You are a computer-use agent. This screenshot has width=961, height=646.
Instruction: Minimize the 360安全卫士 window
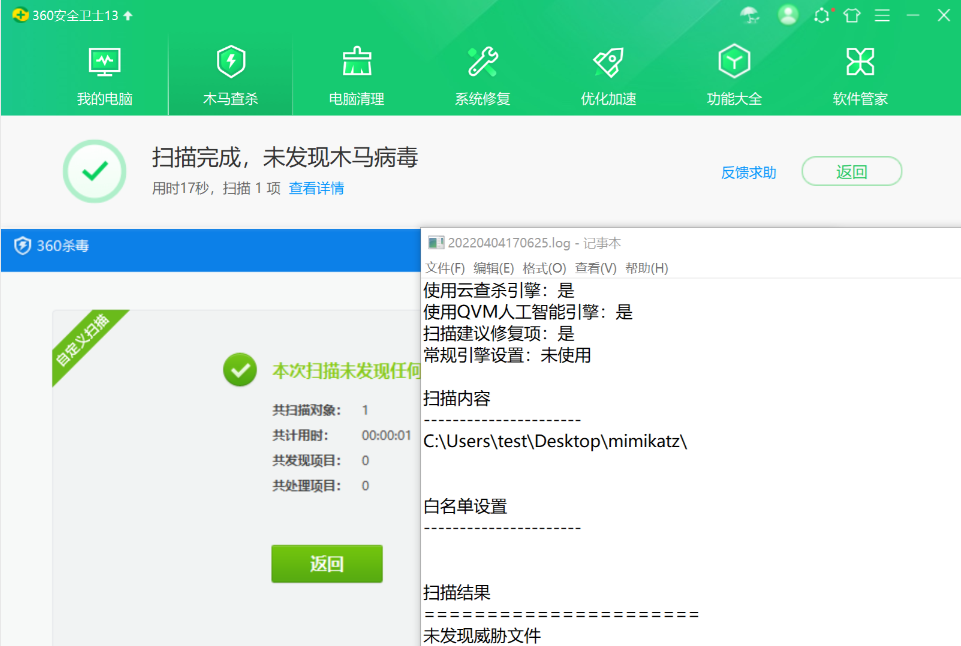(x=913, y=15)
